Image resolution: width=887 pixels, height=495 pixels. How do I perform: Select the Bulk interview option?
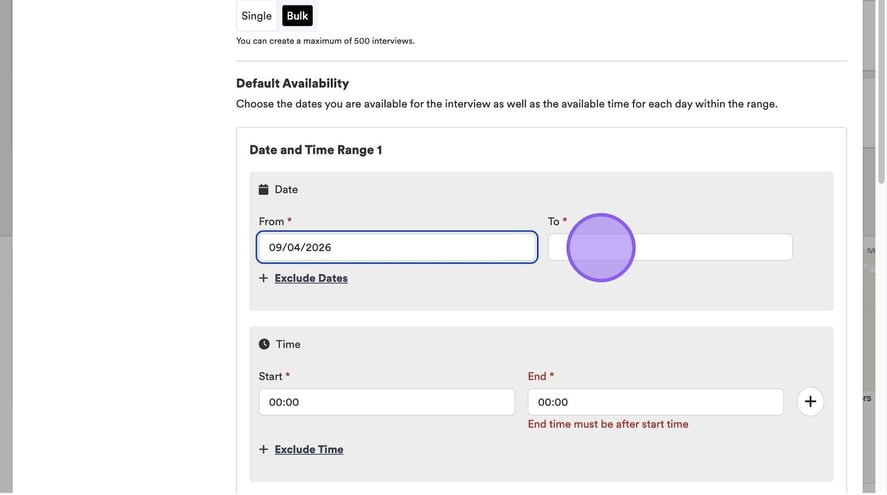[297, 16]
